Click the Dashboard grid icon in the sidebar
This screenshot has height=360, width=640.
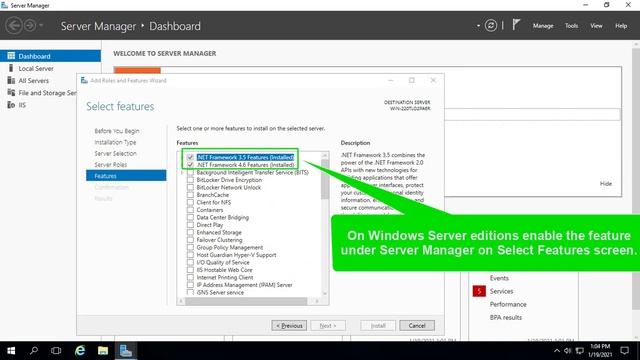tap(11, 56)
